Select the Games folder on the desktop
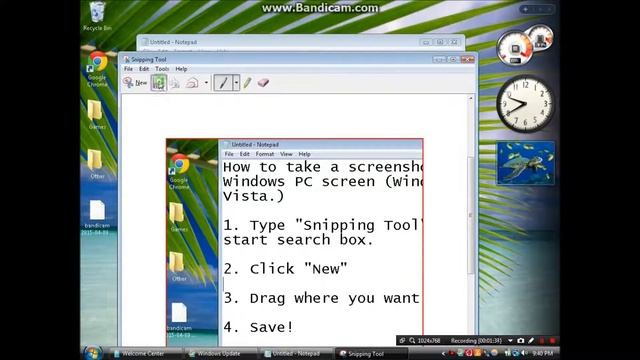Image resolution: width=640 pixels, height=360 pixels. tap(97, 115)
